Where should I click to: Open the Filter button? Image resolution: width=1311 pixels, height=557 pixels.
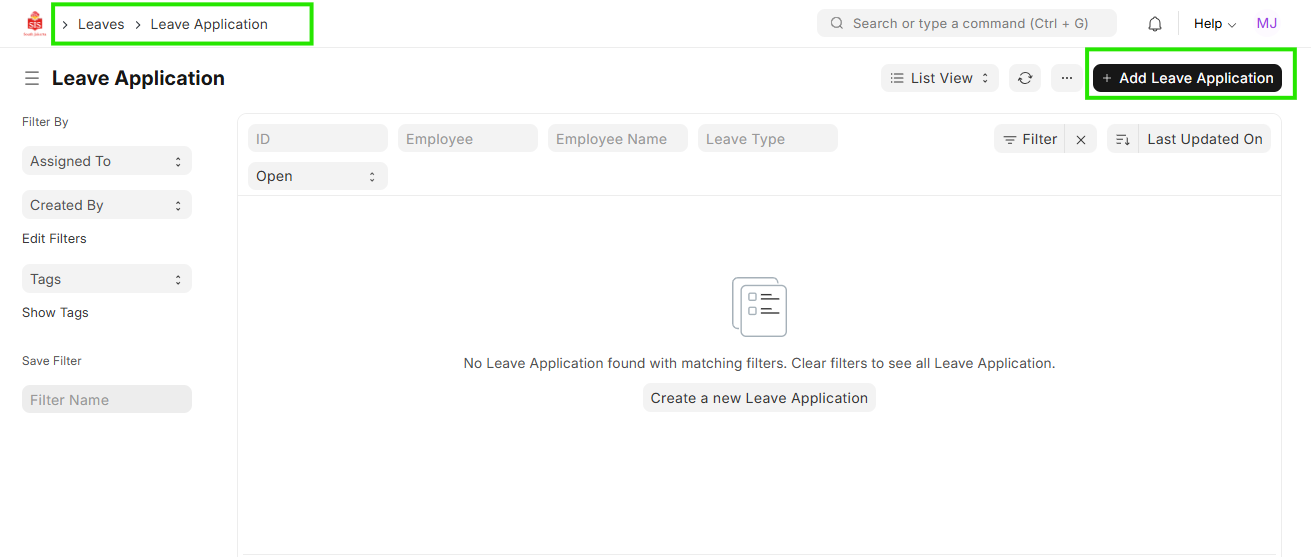1030,140
